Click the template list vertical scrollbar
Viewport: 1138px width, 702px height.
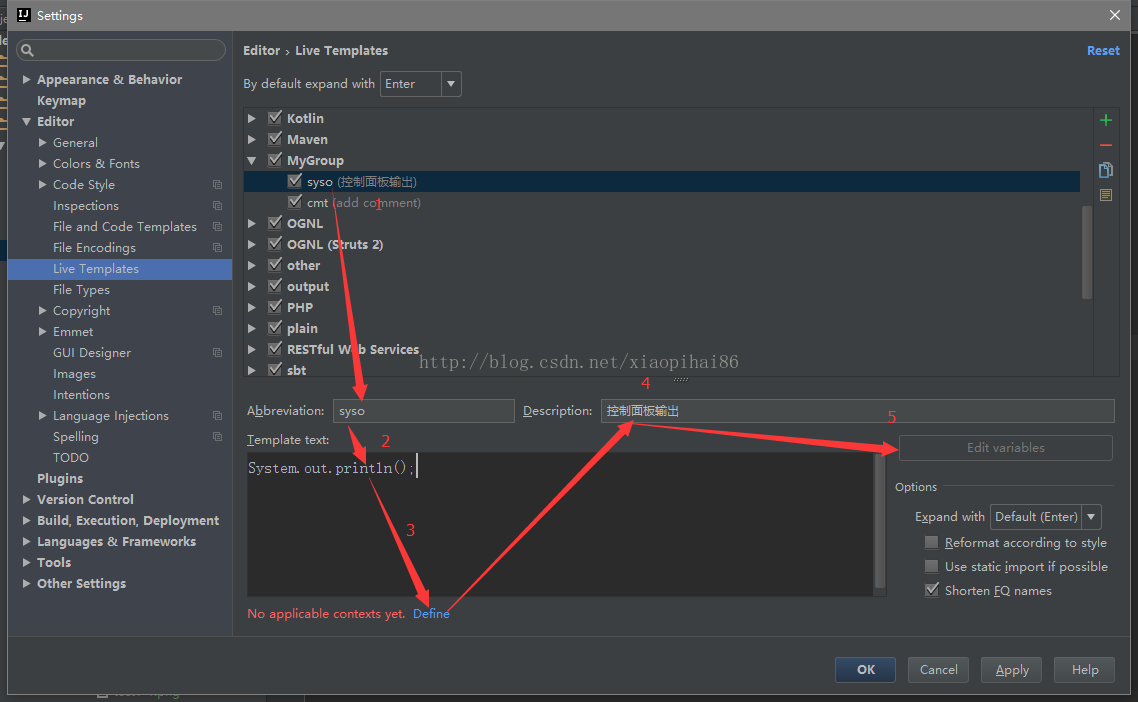click(1086, 252)
